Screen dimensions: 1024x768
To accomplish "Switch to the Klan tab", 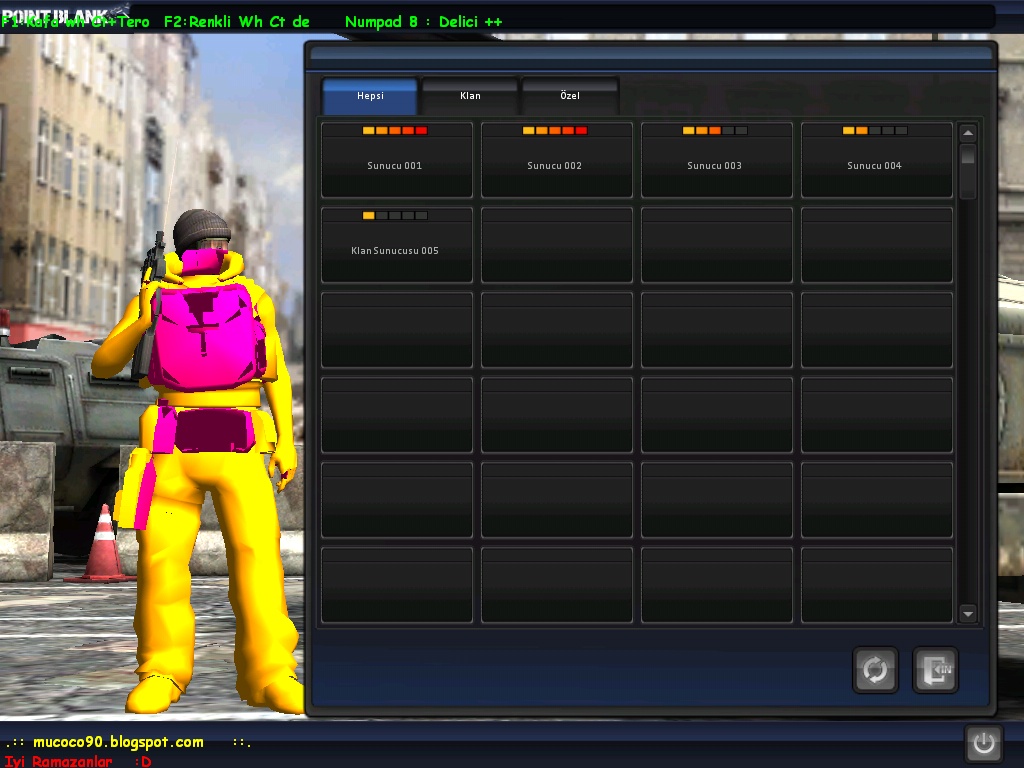I will 470,96.
